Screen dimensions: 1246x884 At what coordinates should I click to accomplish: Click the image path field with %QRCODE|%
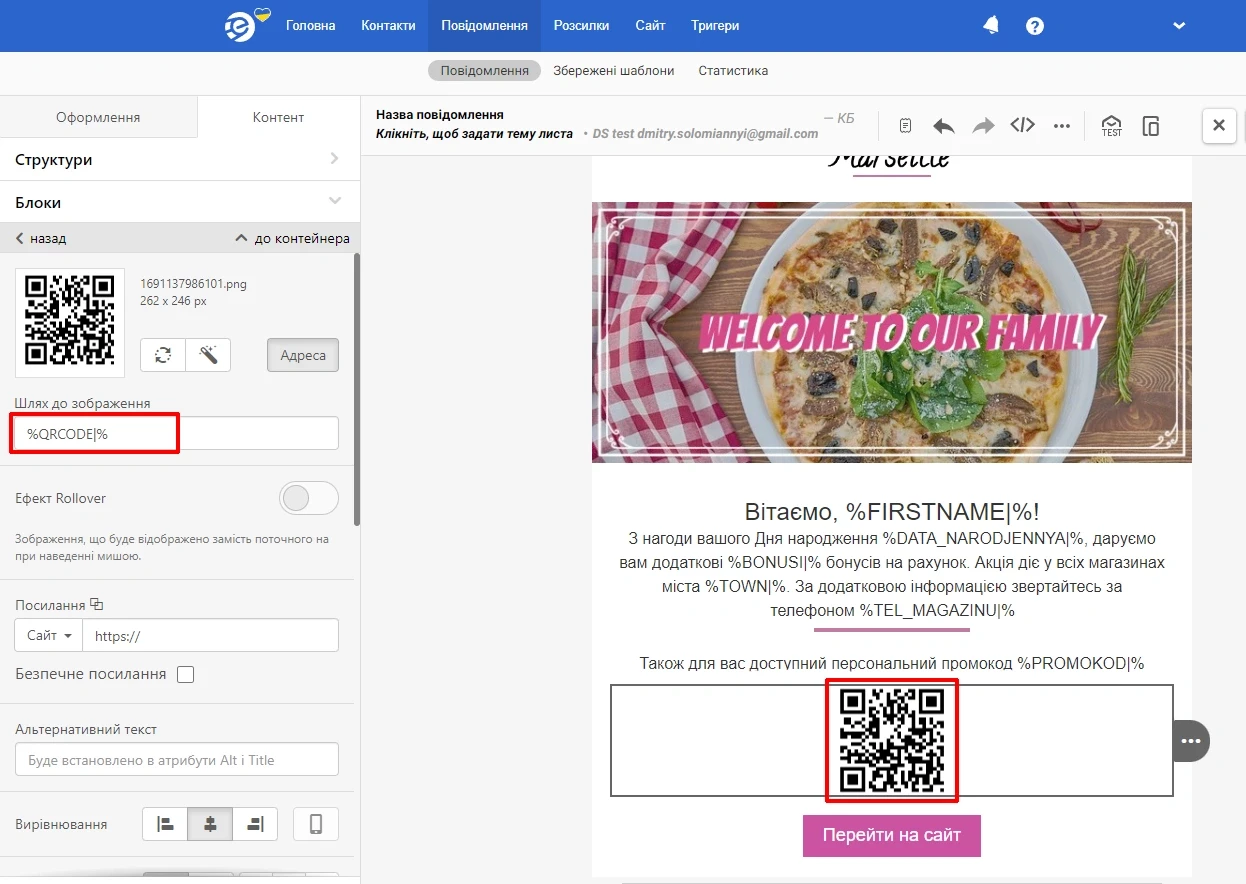pos(177,433)
